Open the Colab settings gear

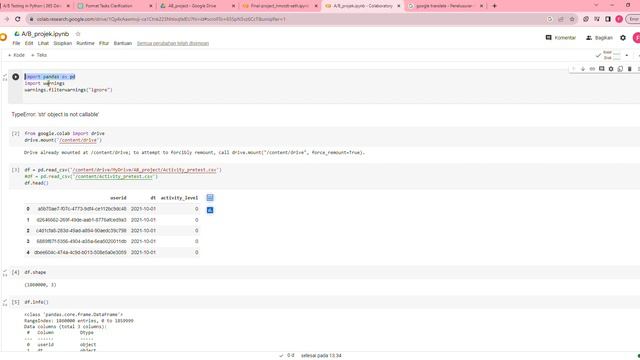pos(623,38)
